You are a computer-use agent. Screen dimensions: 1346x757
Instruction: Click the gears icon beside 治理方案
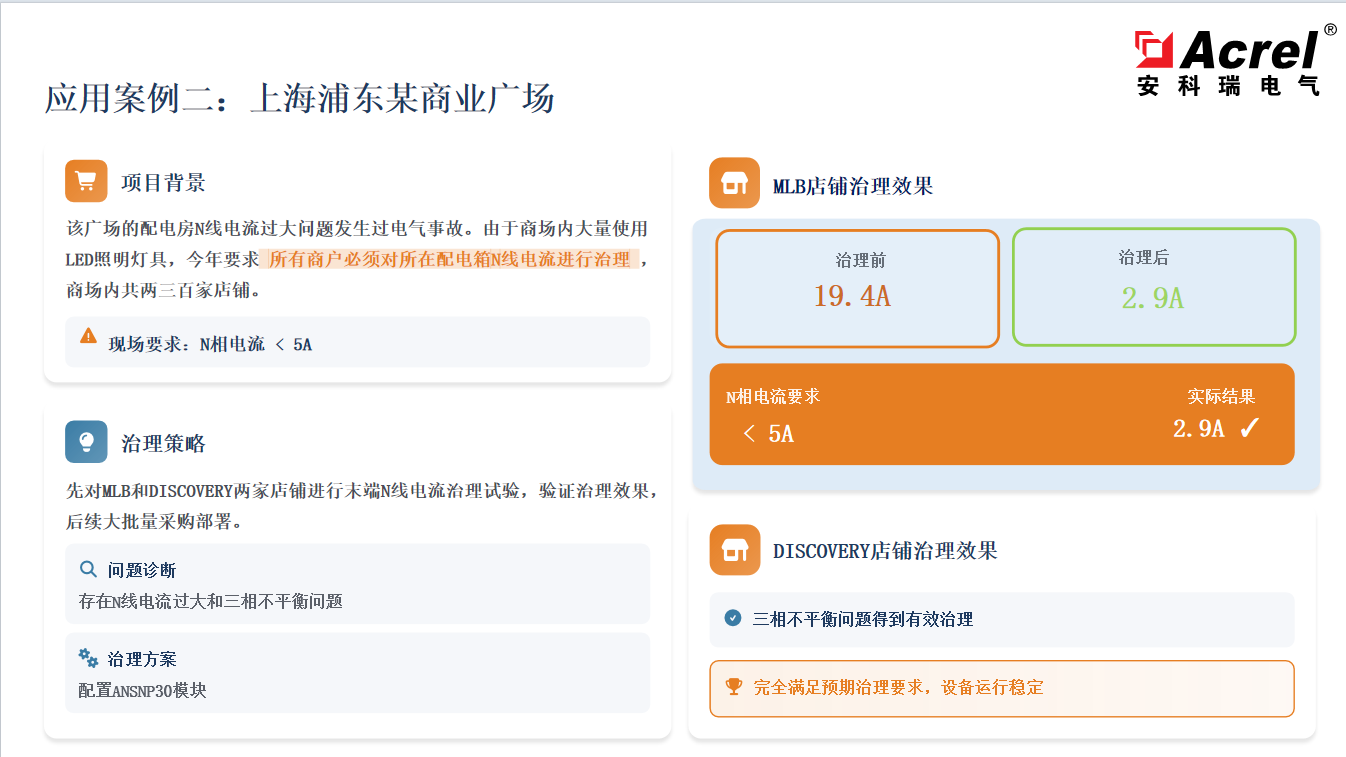(88, 657)
